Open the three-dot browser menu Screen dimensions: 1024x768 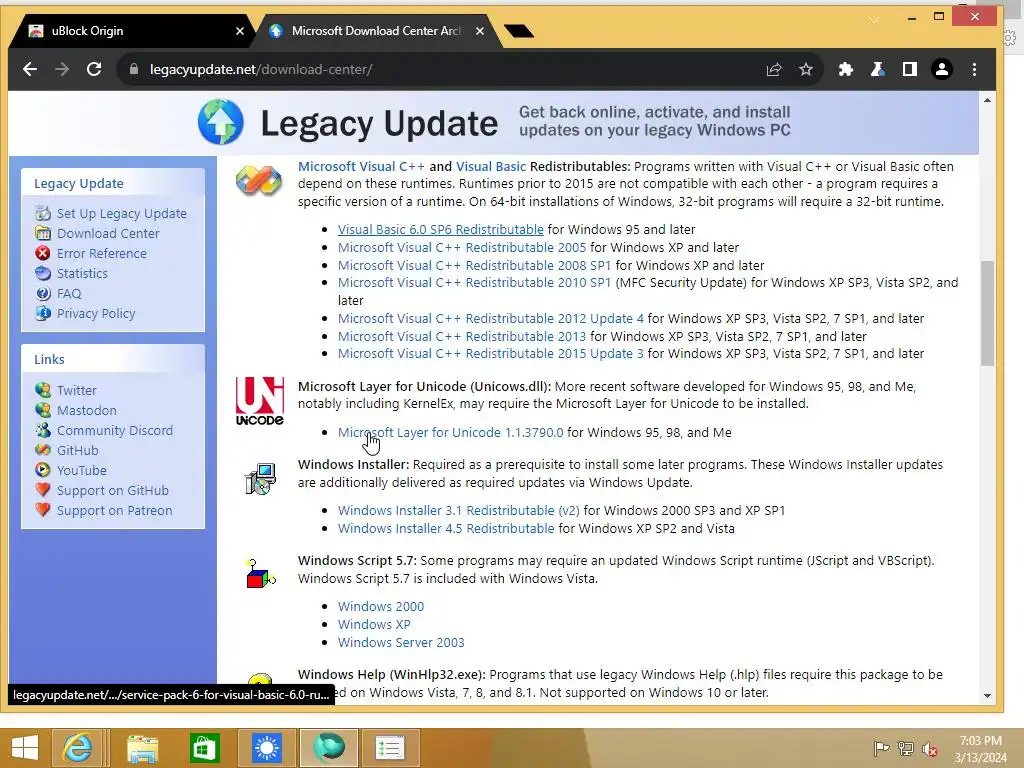coord(974,69)
